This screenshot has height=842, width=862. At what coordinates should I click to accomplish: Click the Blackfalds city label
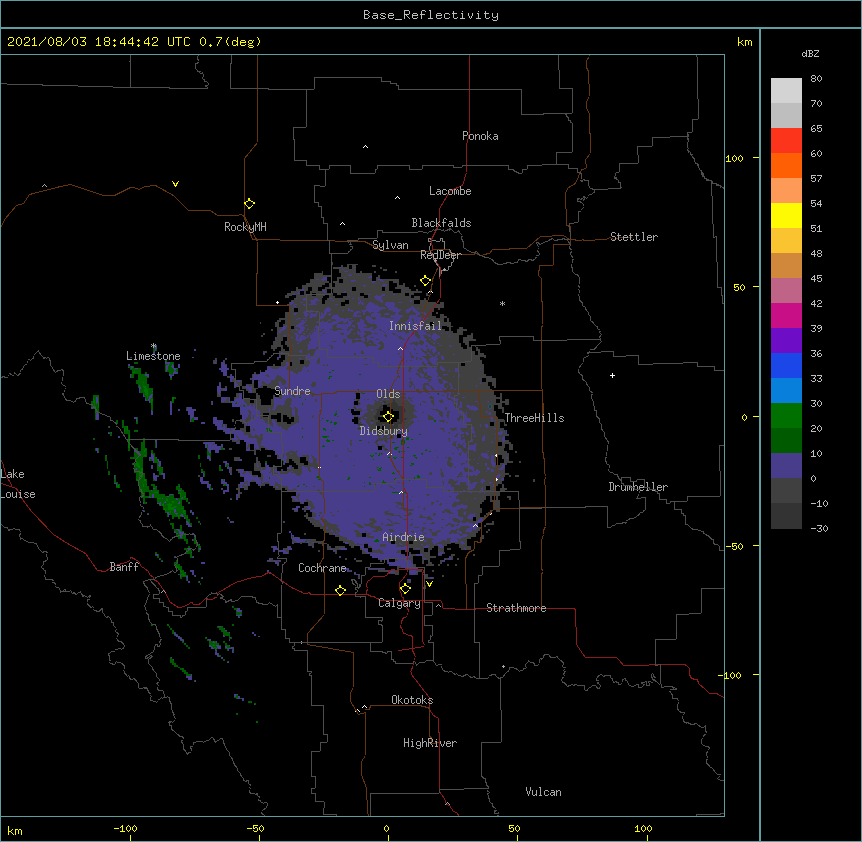441,223
